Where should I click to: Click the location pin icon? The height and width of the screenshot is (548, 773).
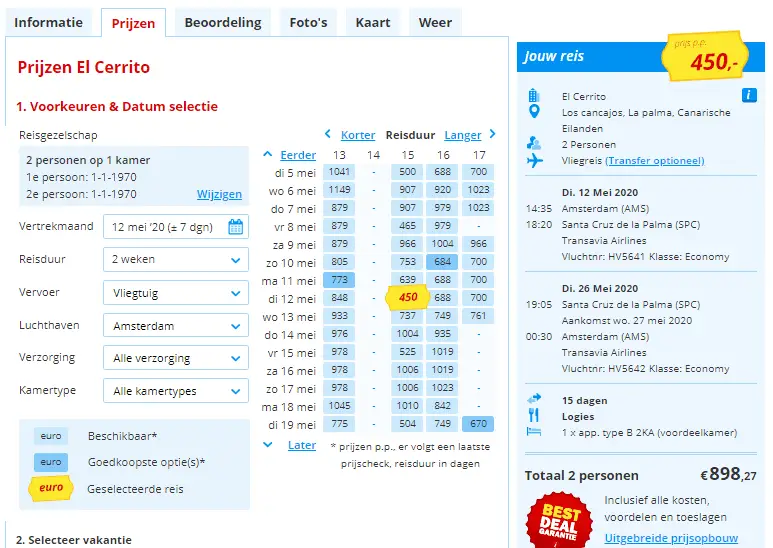534,111
